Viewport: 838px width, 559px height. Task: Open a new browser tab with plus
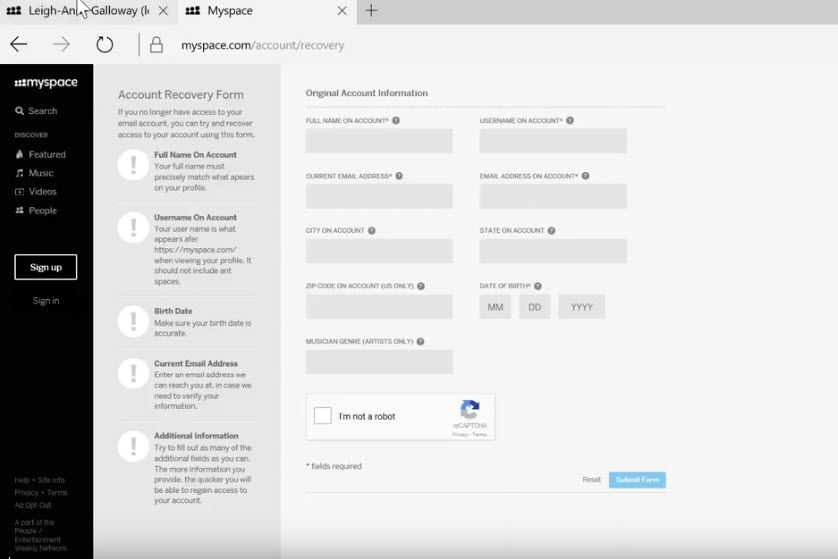point(371,10)
